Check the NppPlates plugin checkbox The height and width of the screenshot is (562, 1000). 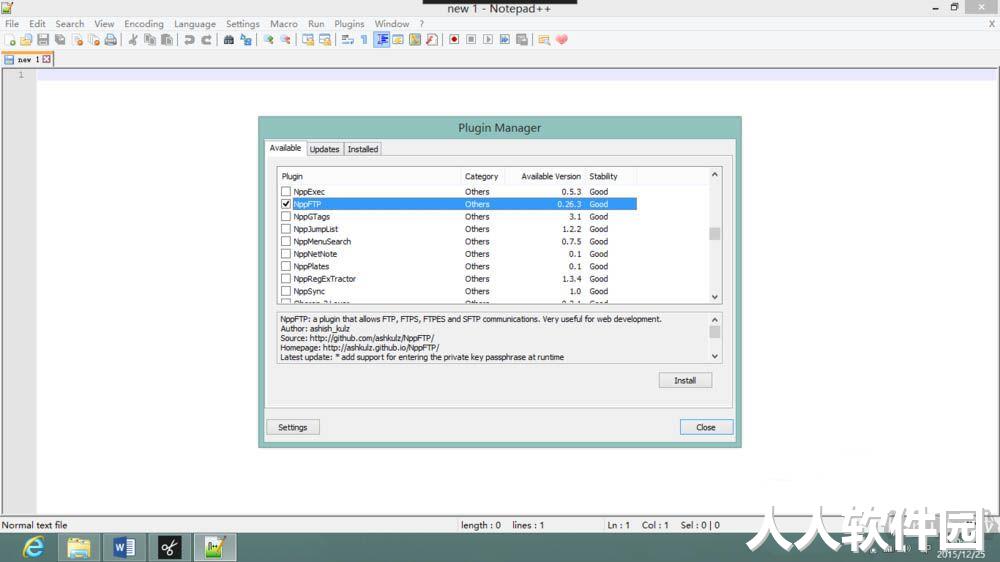(x=286, y=266)
